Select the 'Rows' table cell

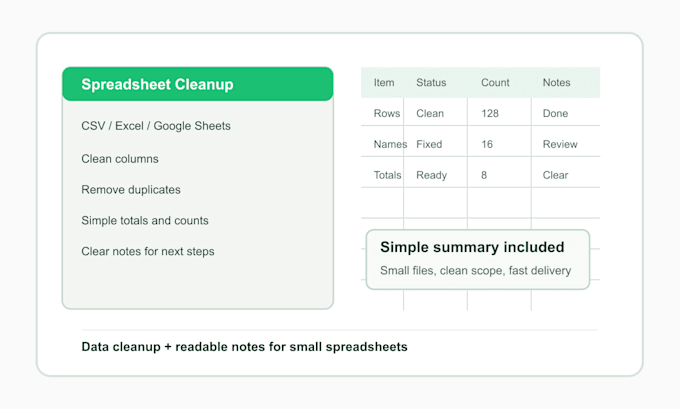[387, 113]
